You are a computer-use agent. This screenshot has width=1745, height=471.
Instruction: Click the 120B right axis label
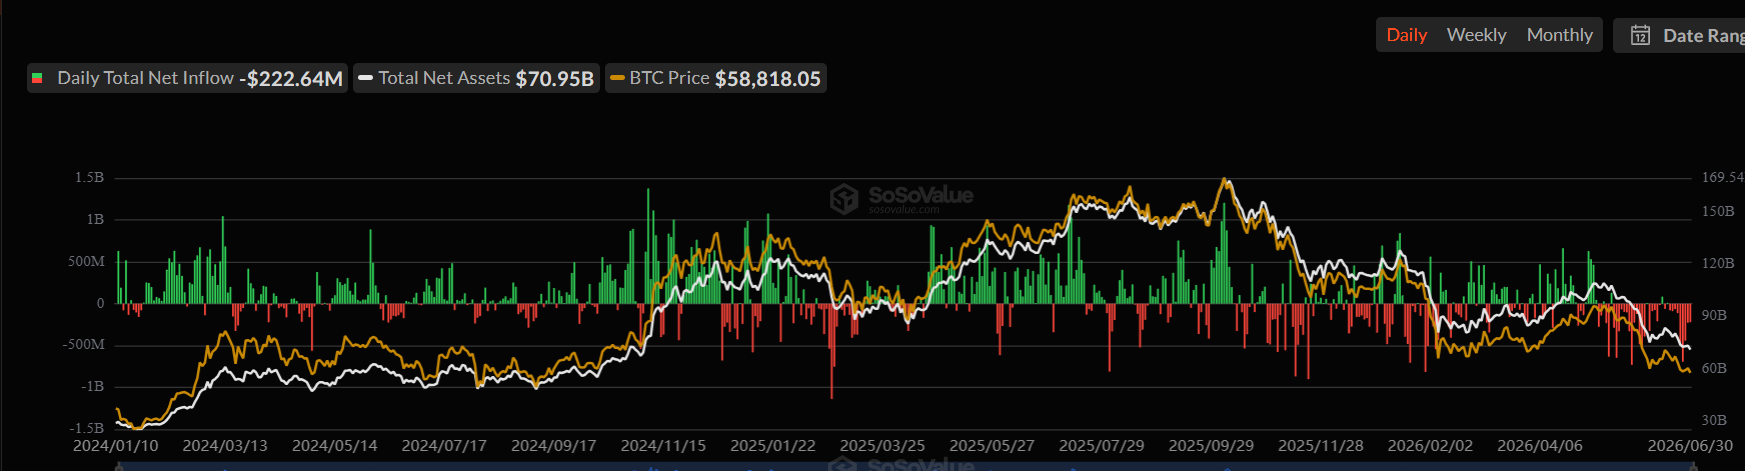tap(1718, 263)
